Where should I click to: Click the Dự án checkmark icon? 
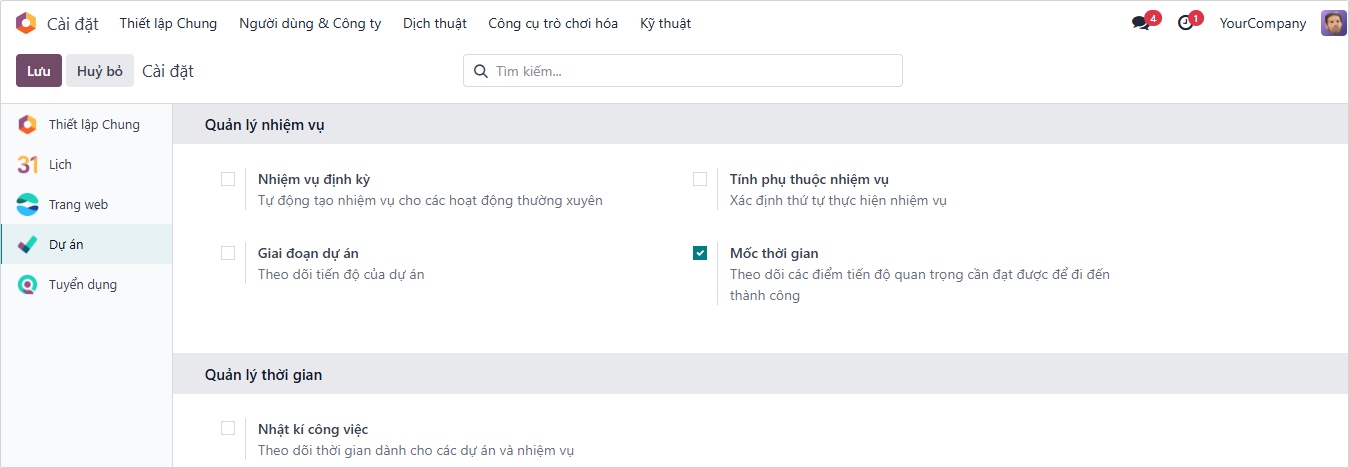(x=27, y=245)
